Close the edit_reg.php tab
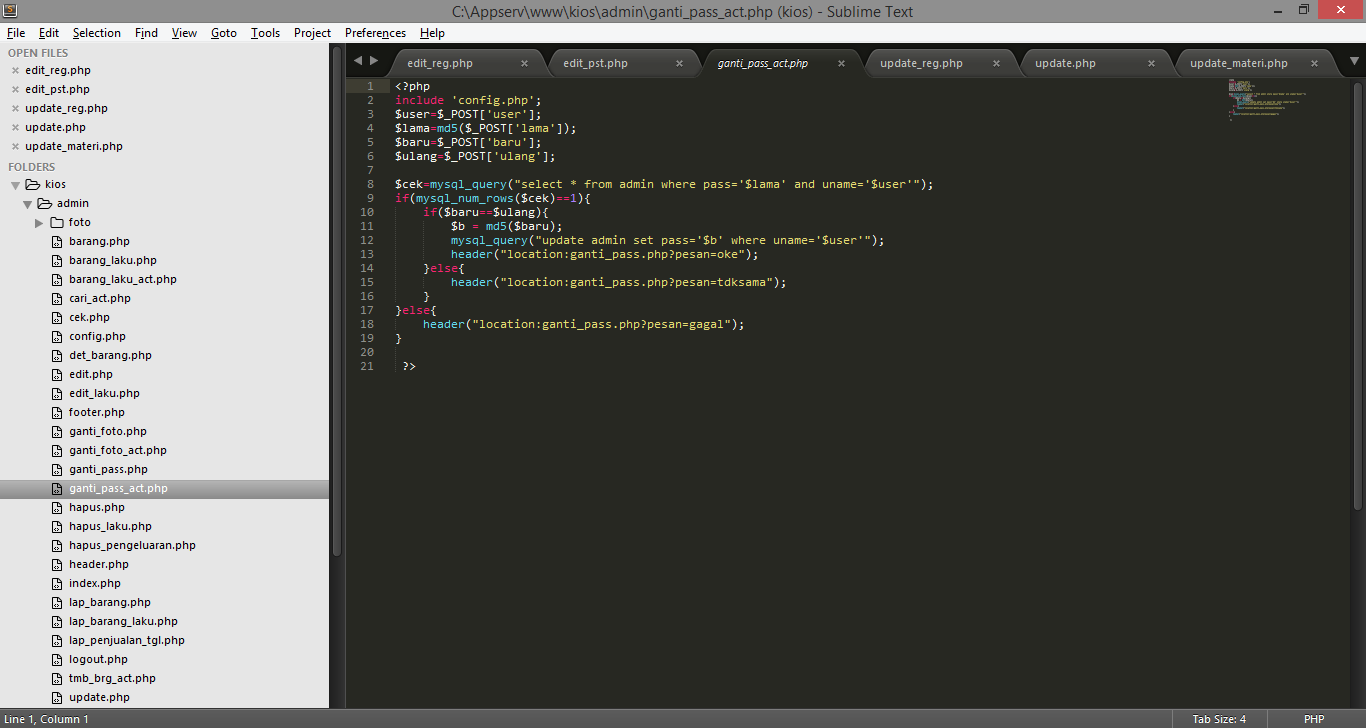1366x728 pixels. coord(524,63)
